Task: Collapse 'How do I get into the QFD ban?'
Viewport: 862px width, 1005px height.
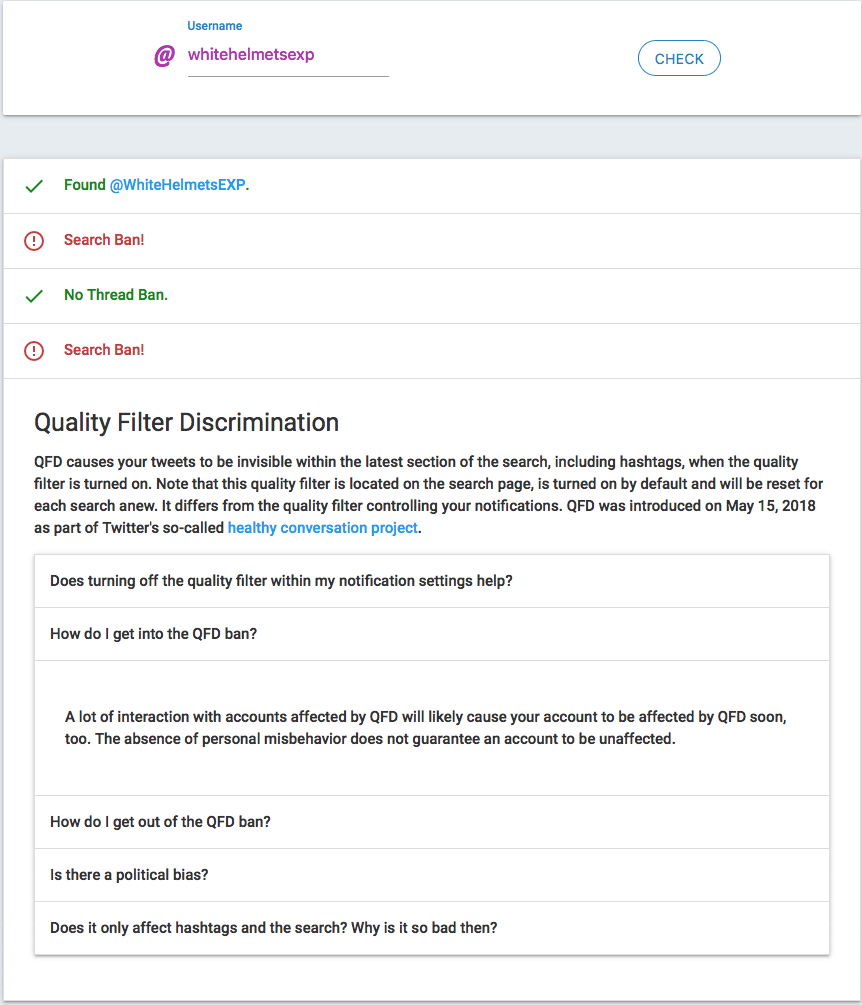Action: [431, 634]
